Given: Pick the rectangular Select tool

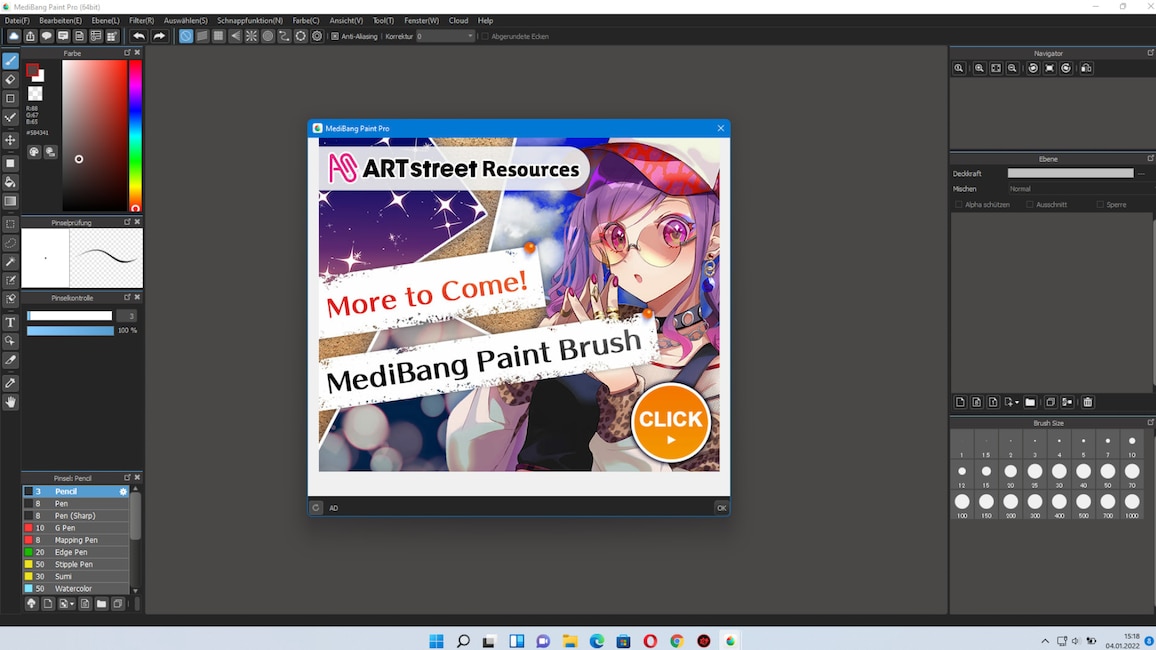Looking at the screenshot, I should [10, 224].
